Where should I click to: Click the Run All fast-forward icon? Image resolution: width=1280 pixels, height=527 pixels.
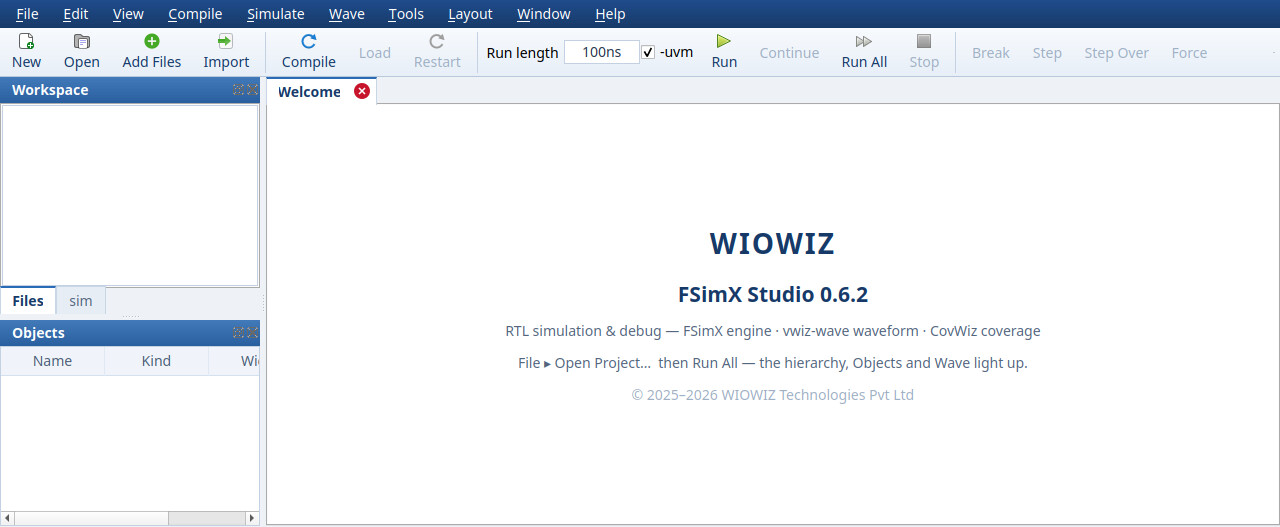864,41
